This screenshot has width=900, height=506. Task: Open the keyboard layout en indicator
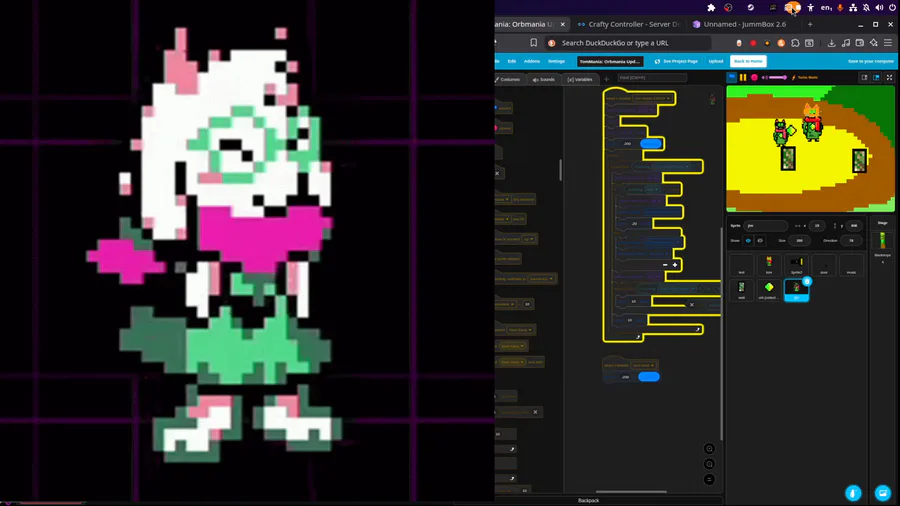pos(826,7)
